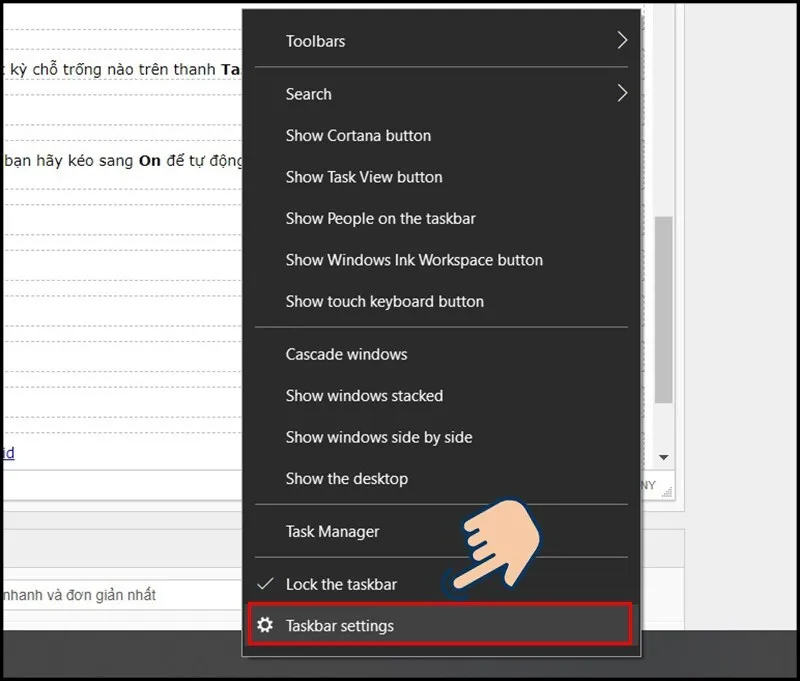
Task: Open the Search menu entry
Action: 440,94
